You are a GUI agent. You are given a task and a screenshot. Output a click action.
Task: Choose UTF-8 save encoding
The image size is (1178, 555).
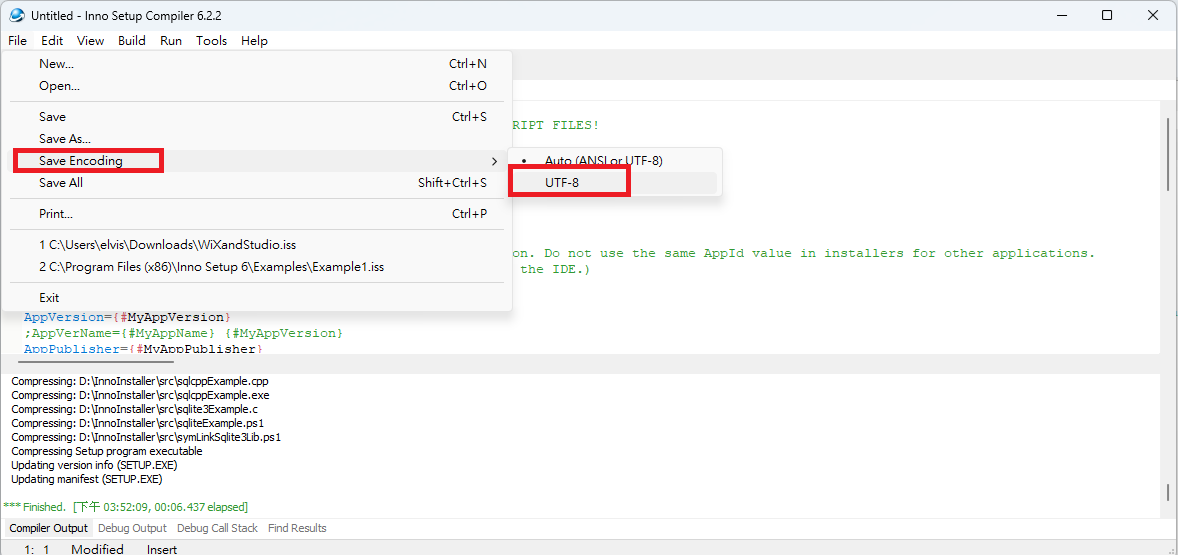(562, 183)
